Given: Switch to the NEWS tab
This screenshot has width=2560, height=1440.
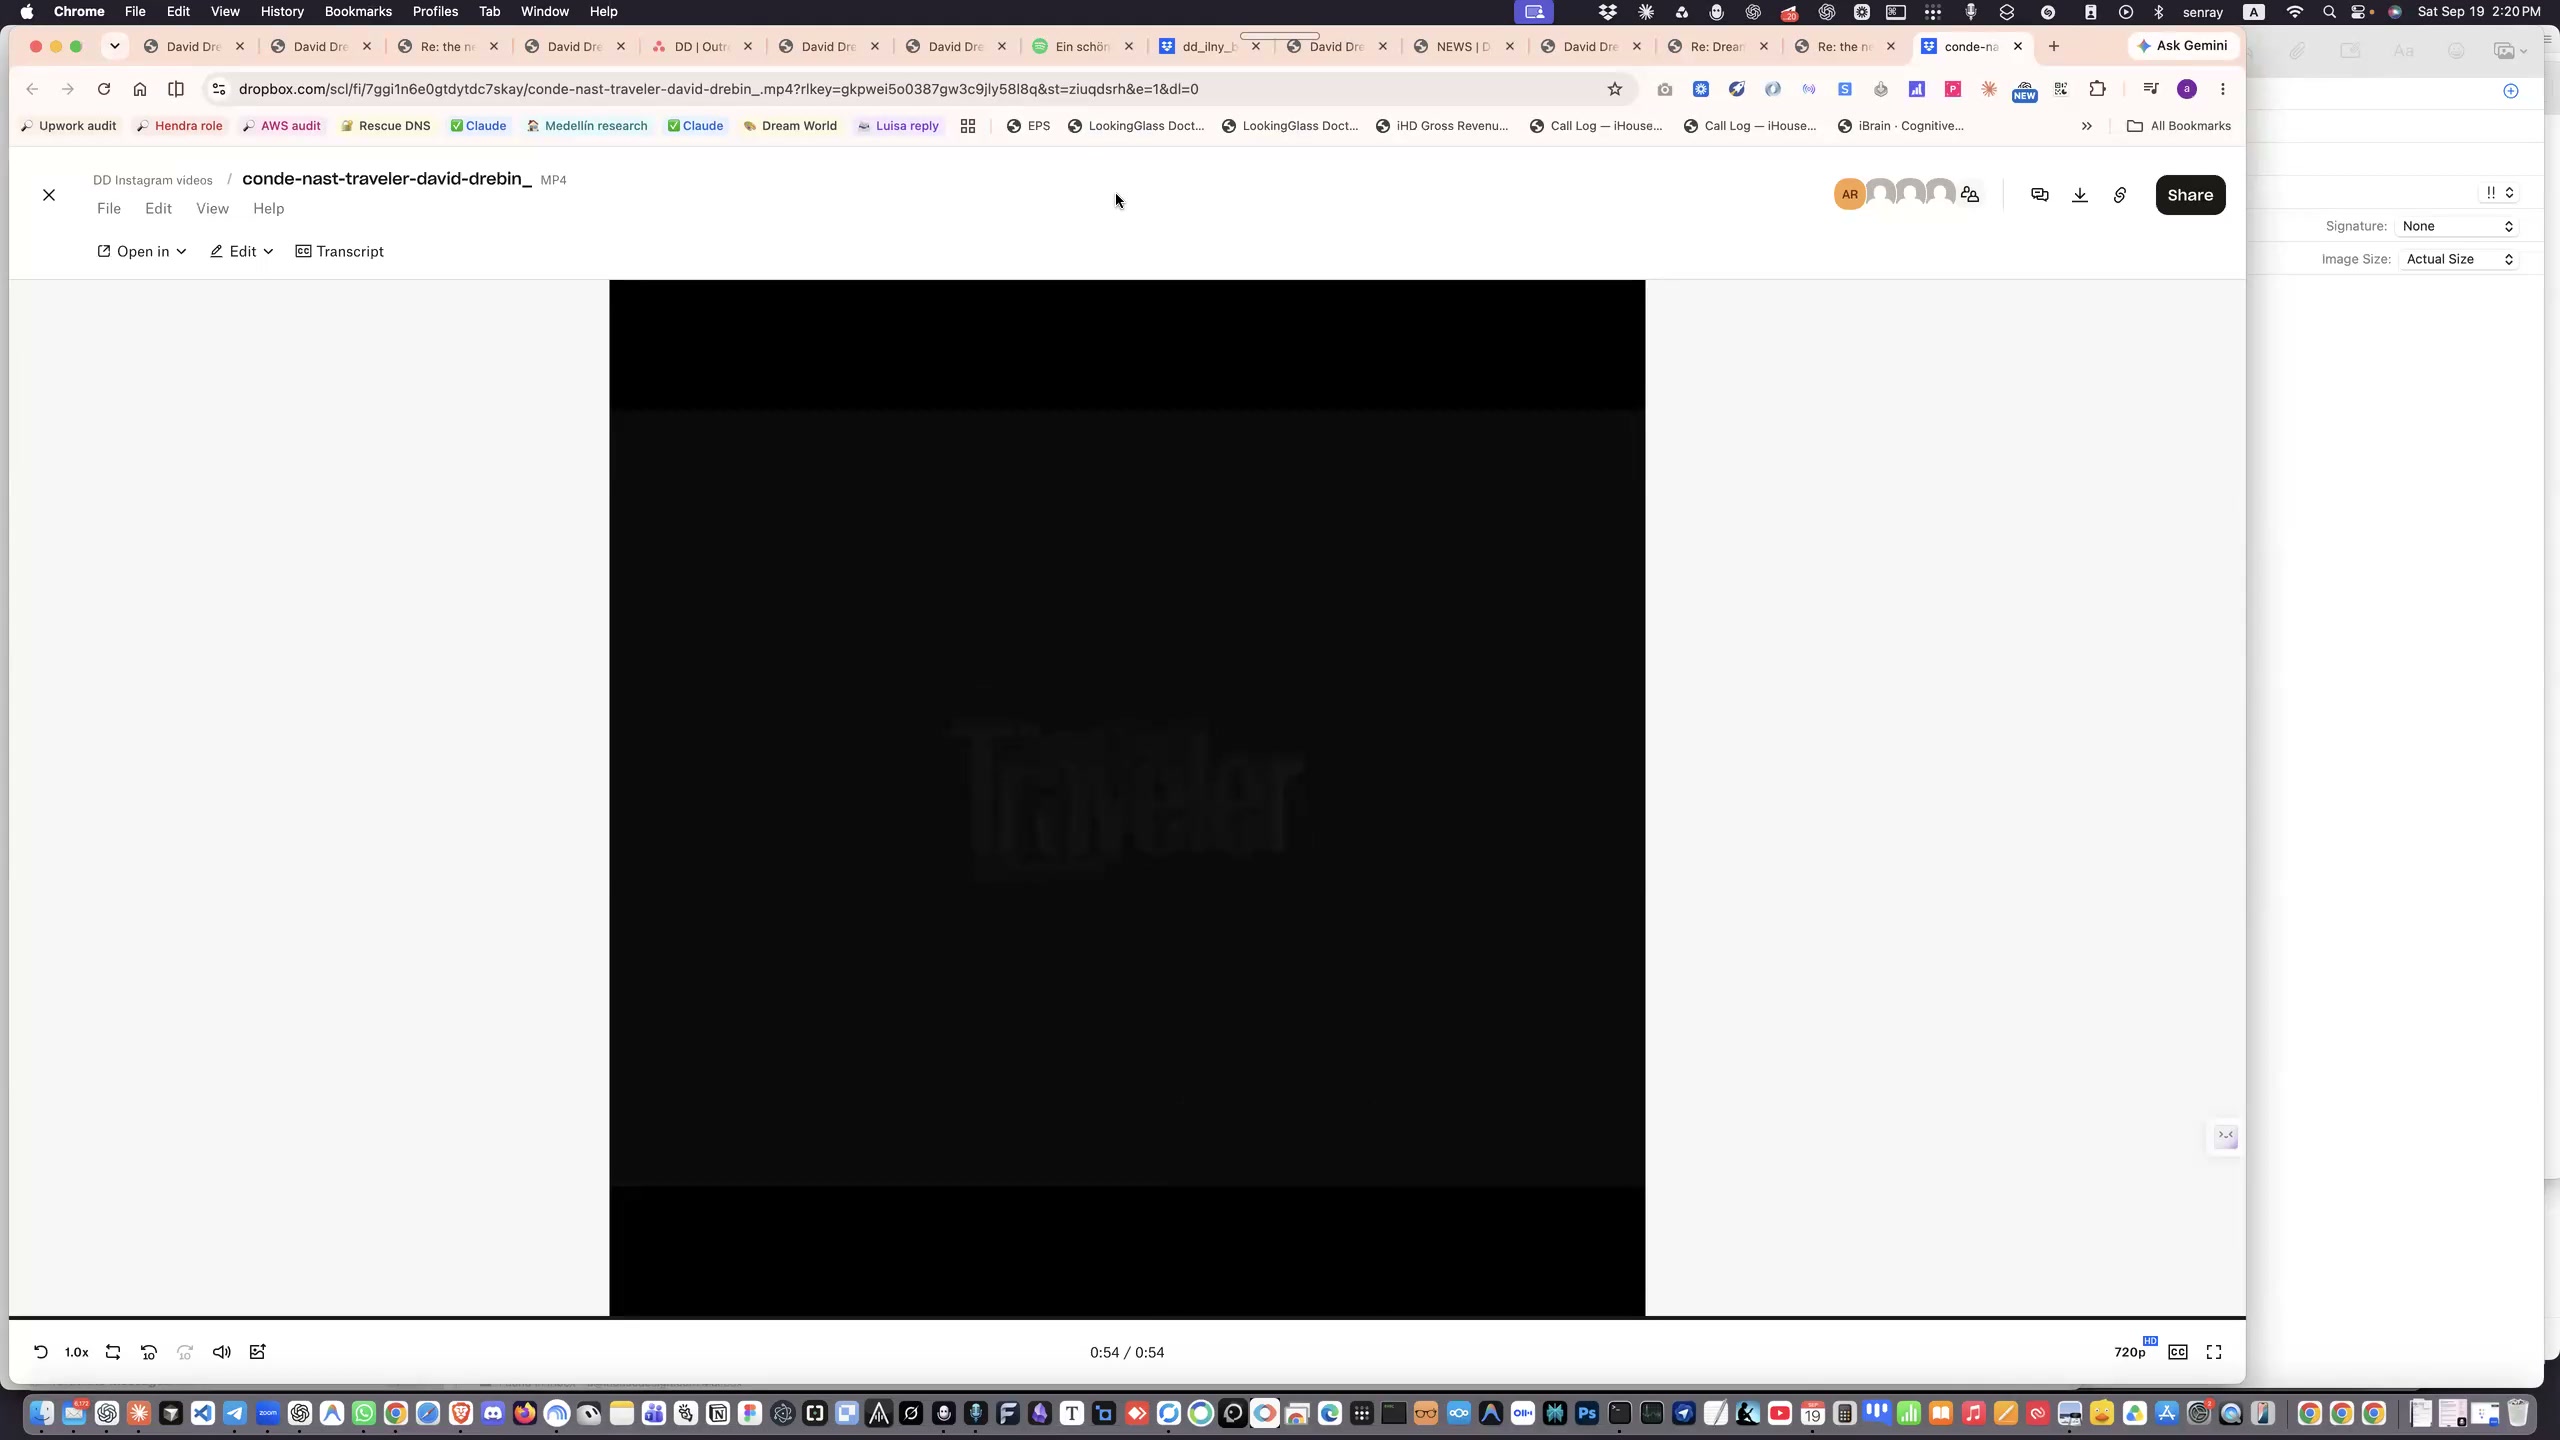Looking at the screenshot, I should click(x=1464, y=46).
